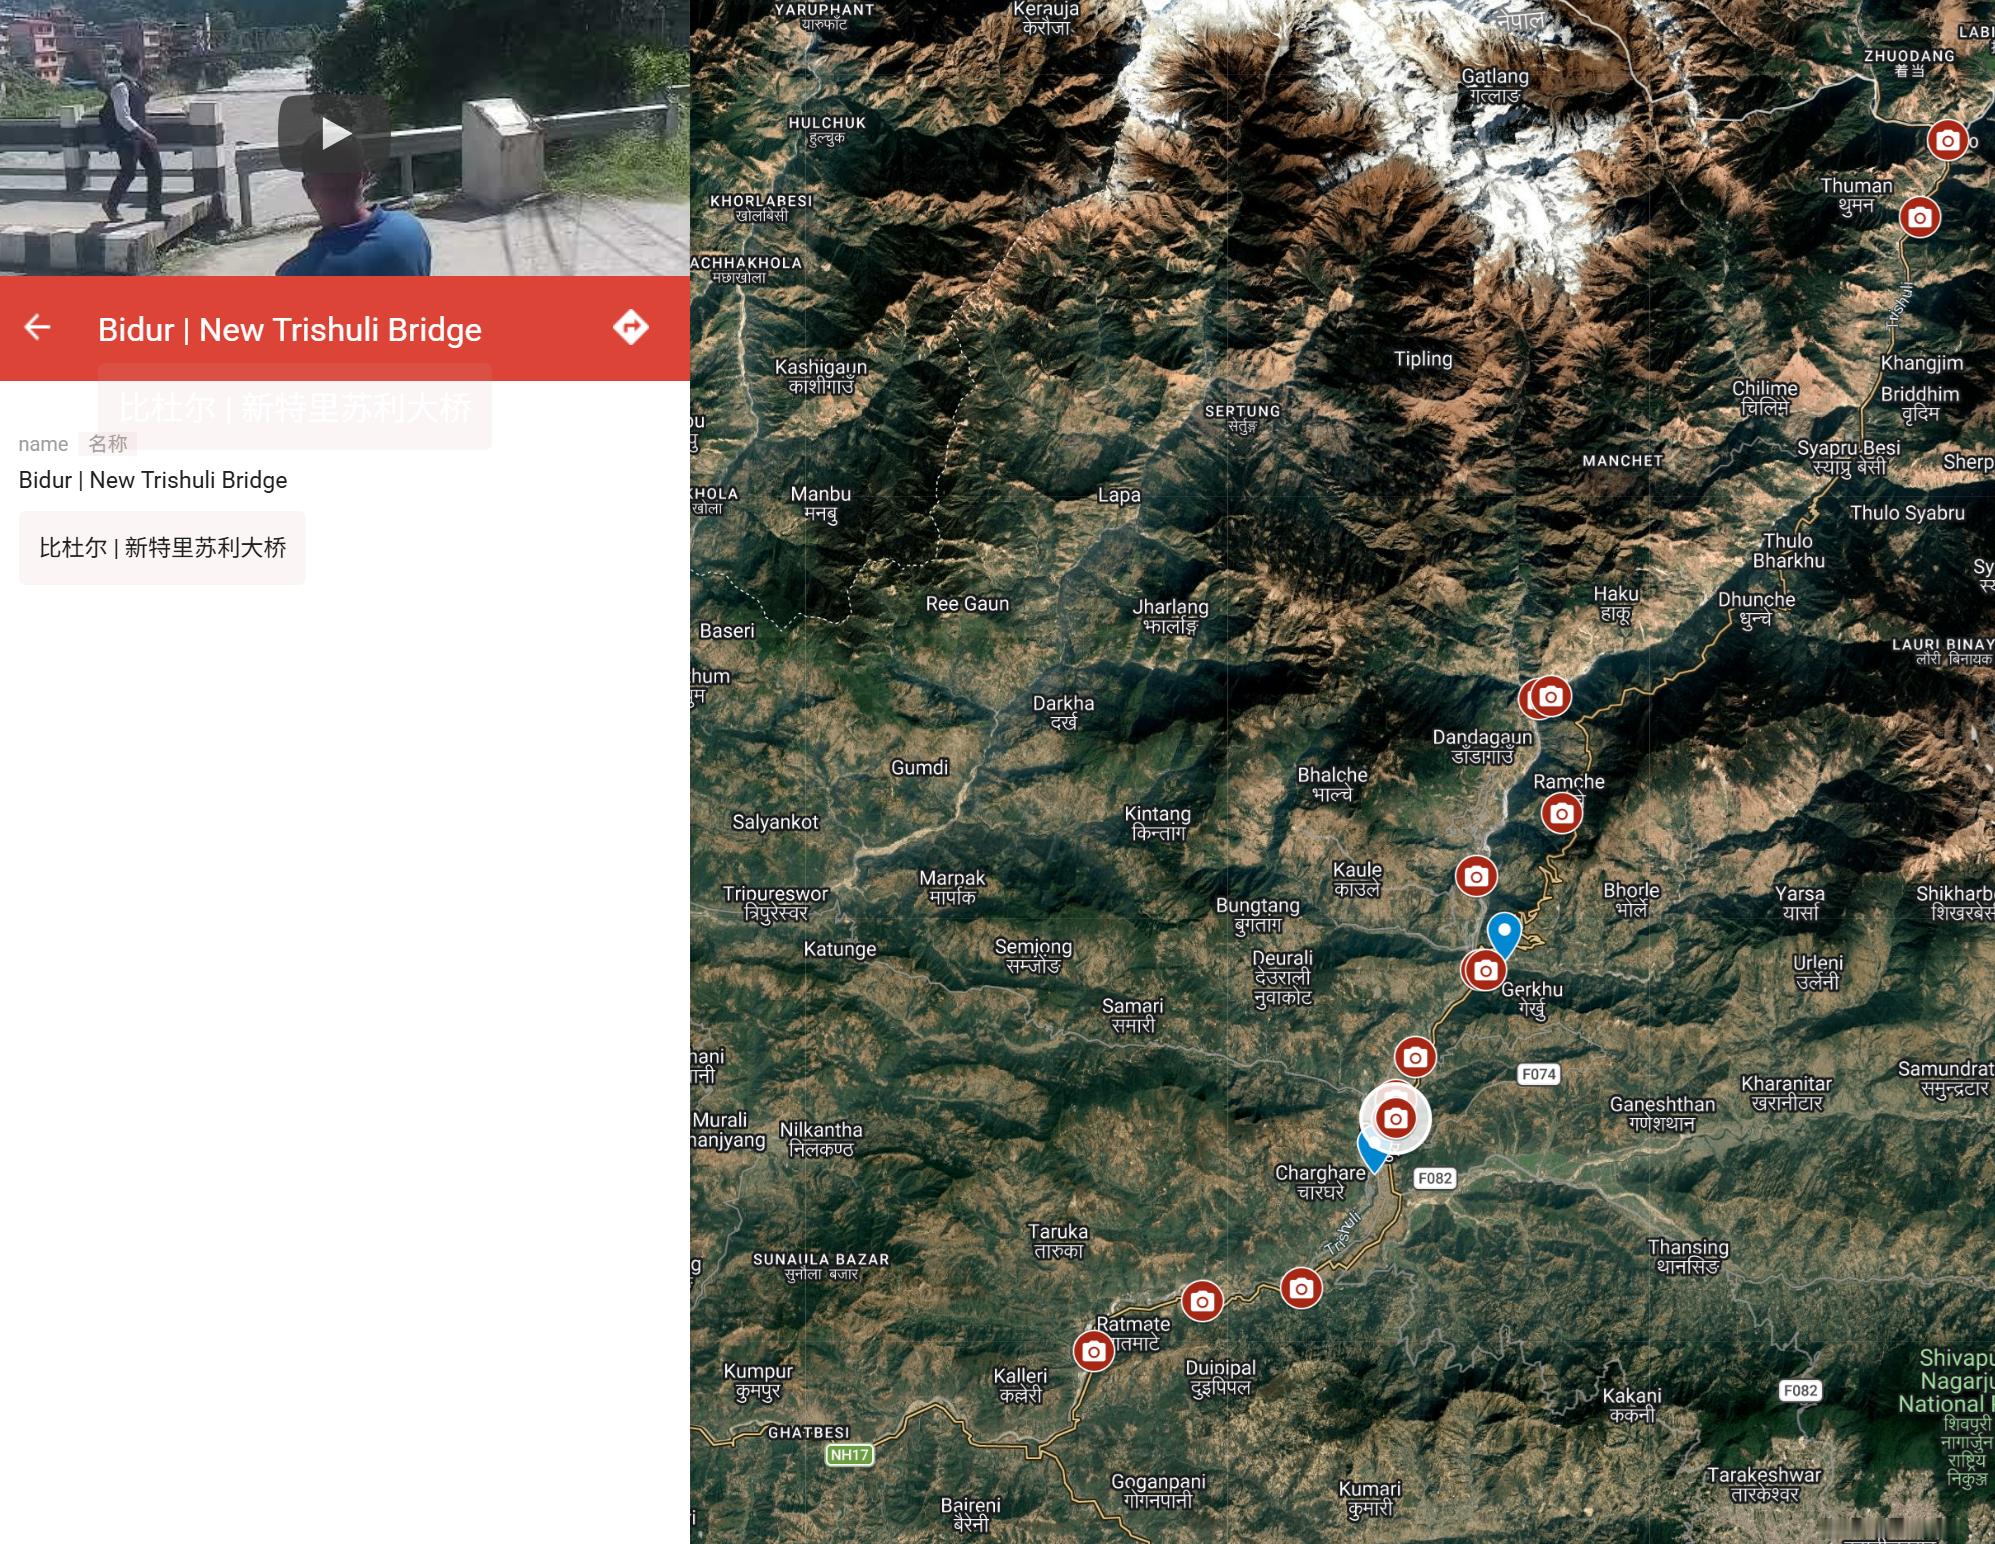Select camera marker near Ratmate
The width and height of the screenshot is (1995, 1544).
point(1094,1352)
